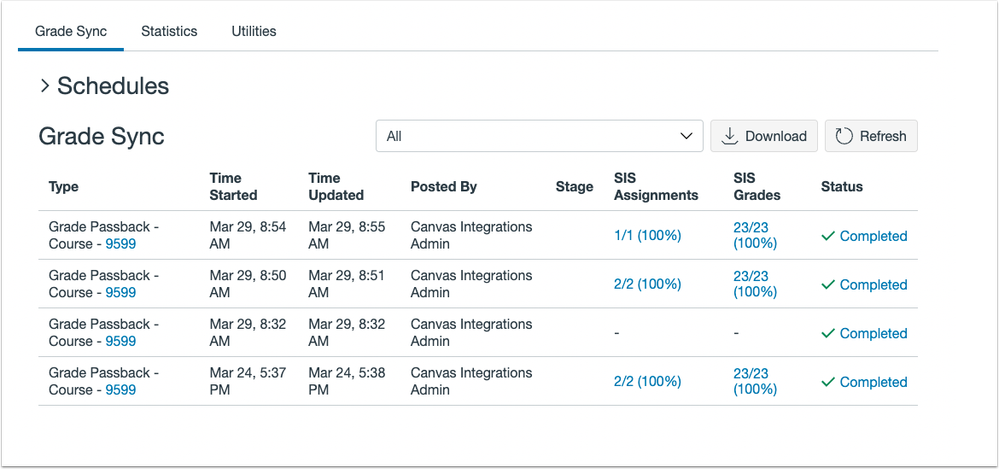Click SIS Grades 23/23 for Mar 24 sync

point(752,381)
